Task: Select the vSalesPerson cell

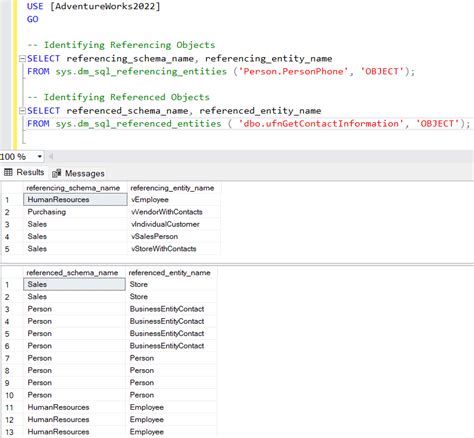Action: click(174, 237)
